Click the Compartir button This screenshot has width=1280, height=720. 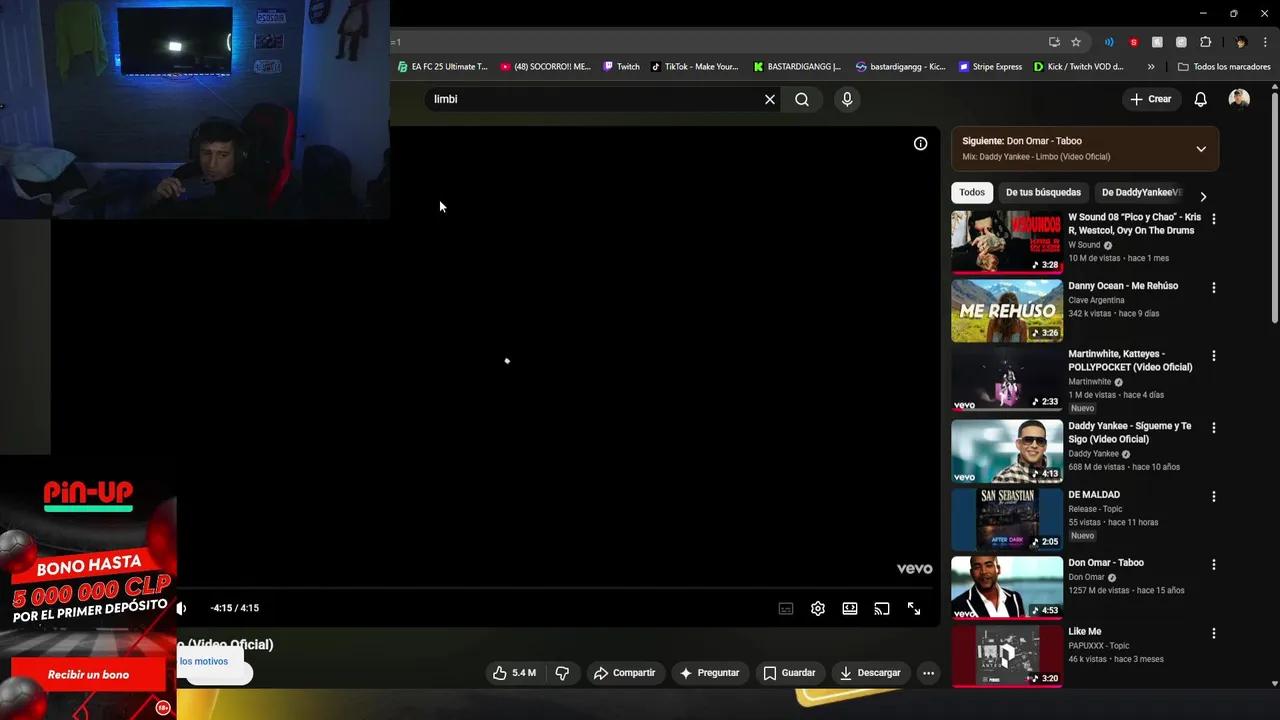626,672
